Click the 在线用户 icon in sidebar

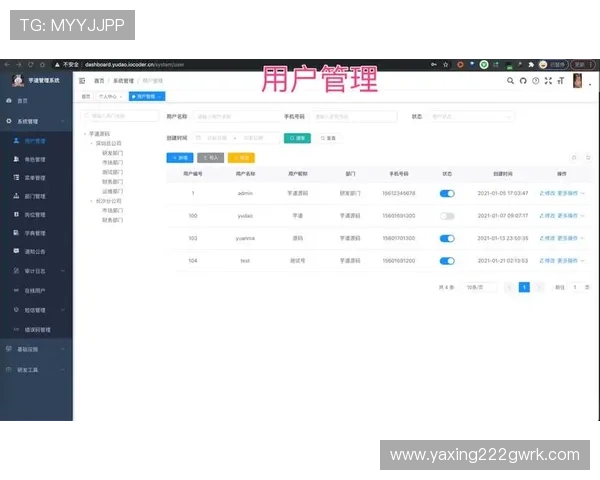16,291
